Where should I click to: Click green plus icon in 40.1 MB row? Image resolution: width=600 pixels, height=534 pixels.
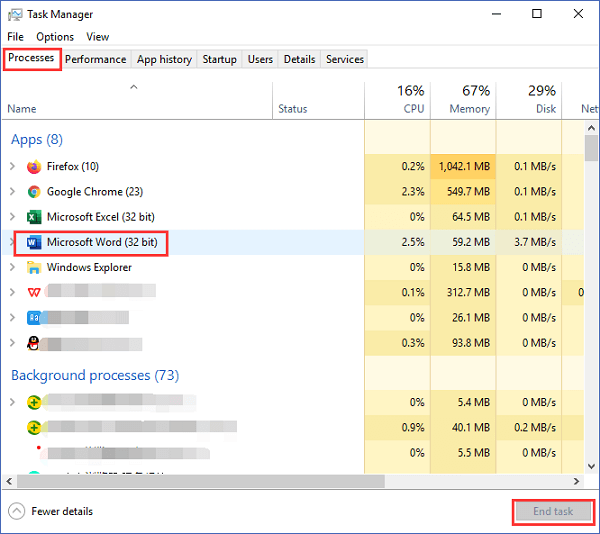click(34, 427)
